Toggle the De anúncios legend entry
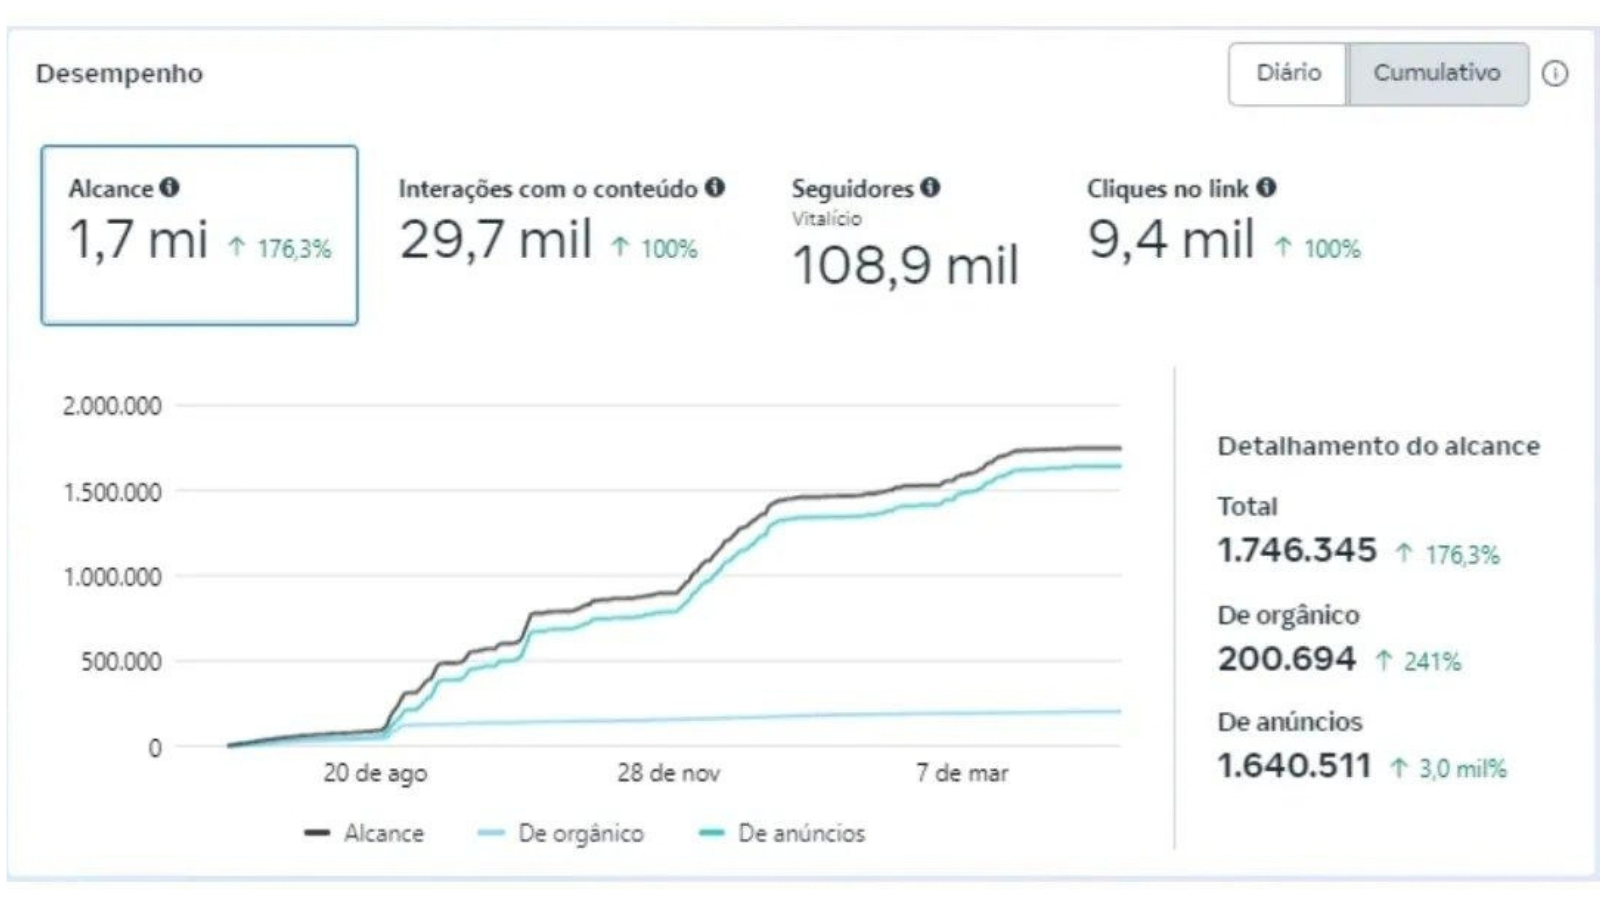 (x=782, y=833)
